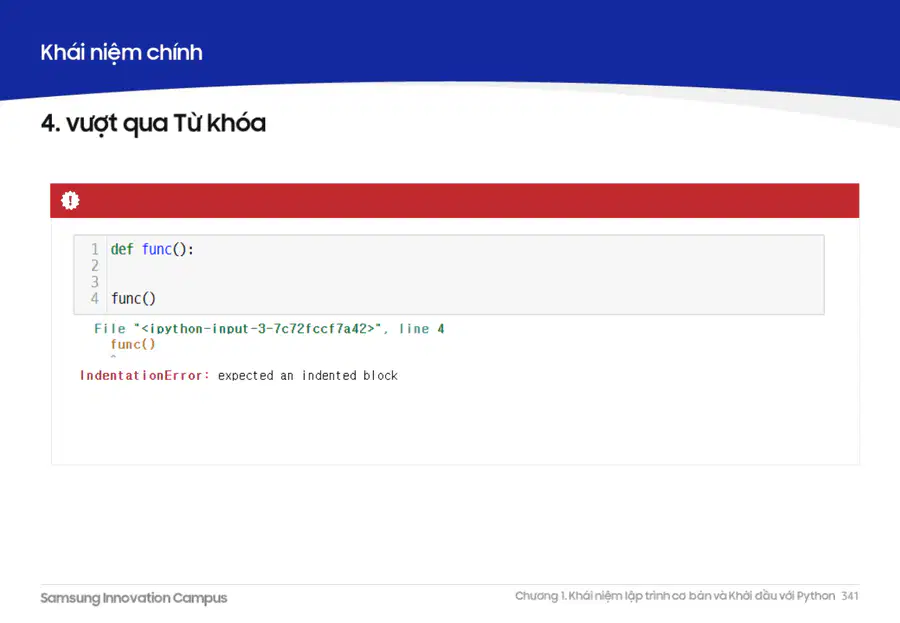Click the 'func()' call on line 4
Image resolution: width=900 pixels, height=623 pixels.
pyautogui.click(x=133, y=299)
